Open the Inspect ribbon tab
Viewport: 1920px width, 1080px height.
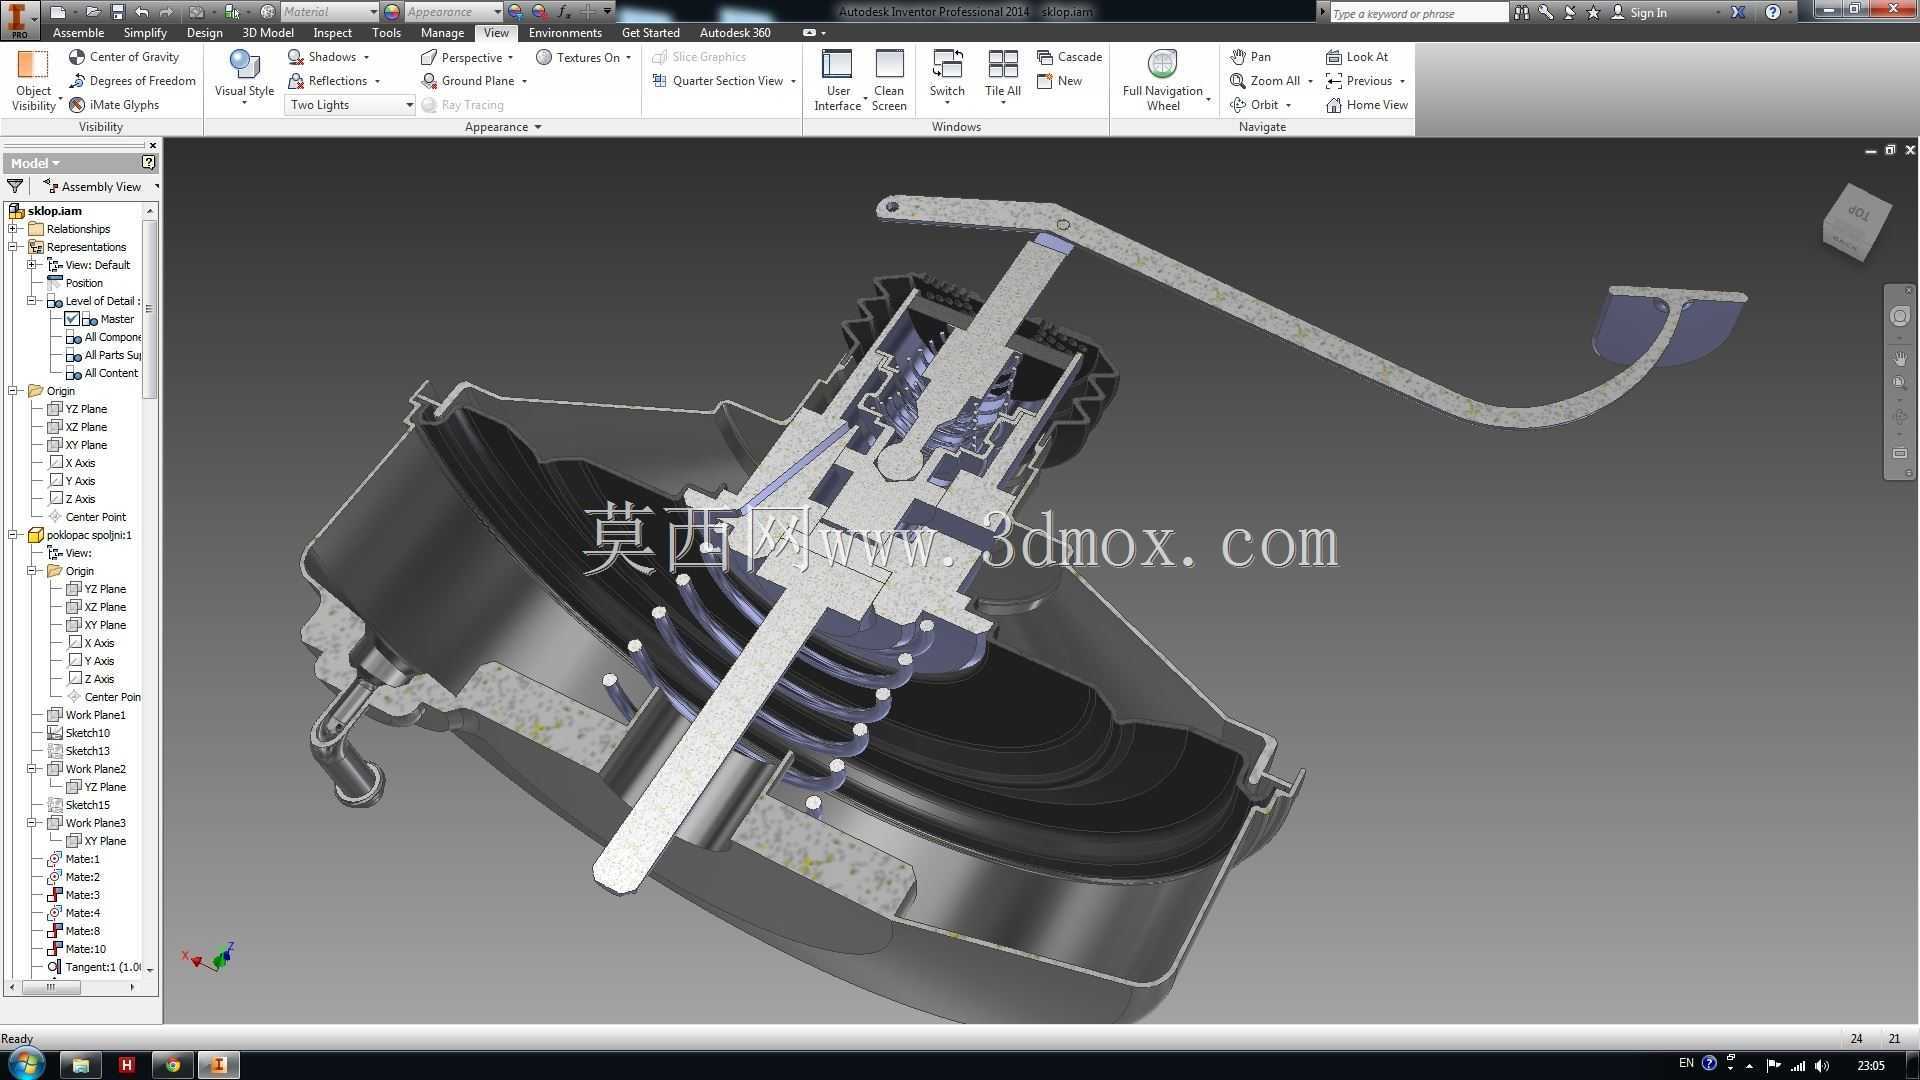(x=333, y=33)
